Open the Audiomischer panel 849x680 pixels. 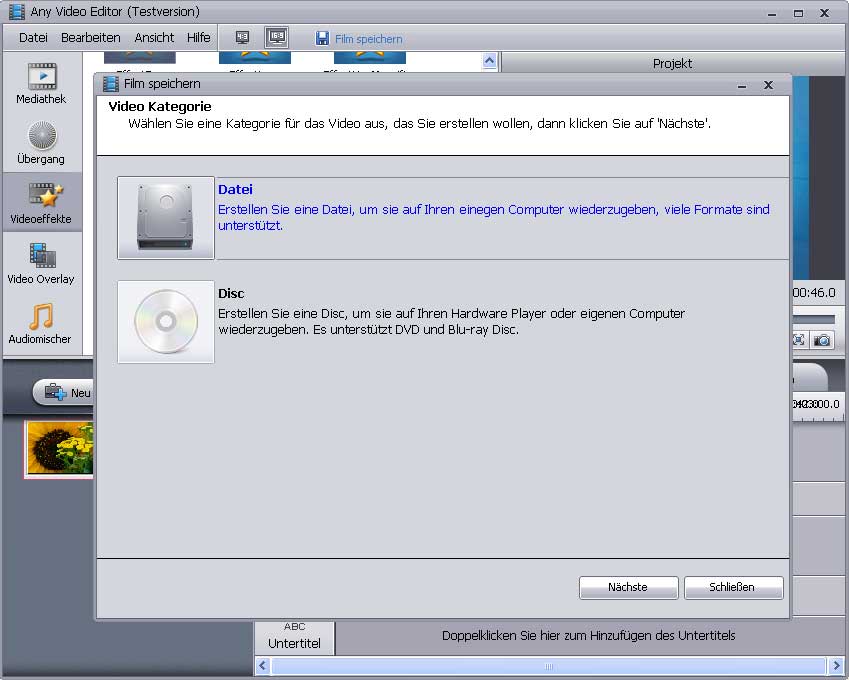[41, 323]
